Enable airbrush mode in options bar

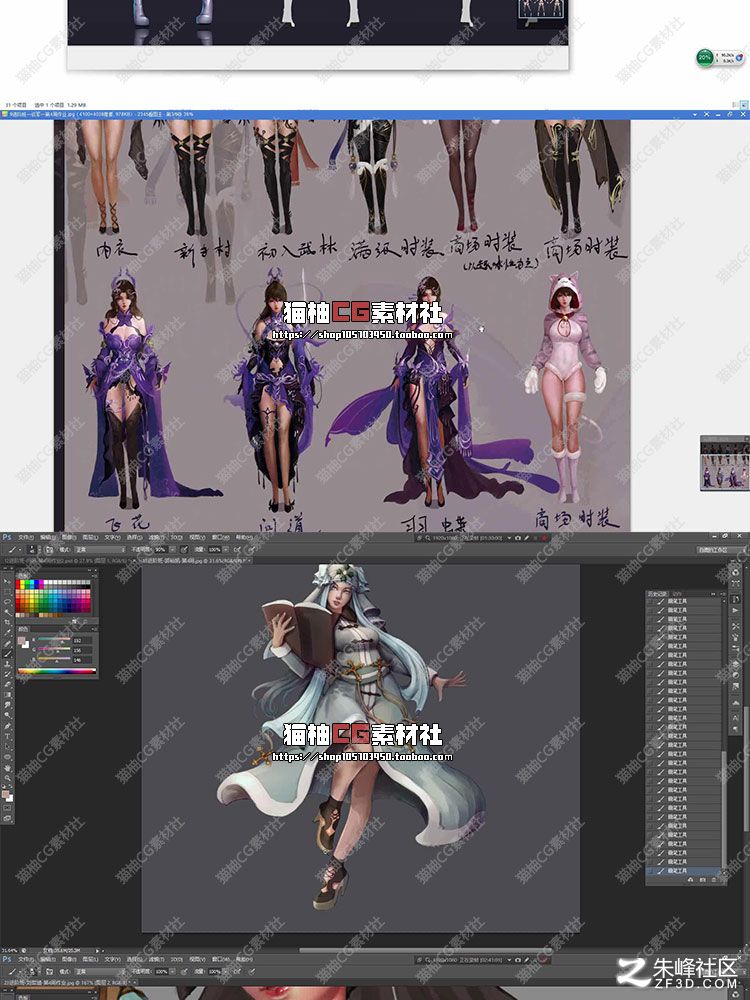point(237,550)
